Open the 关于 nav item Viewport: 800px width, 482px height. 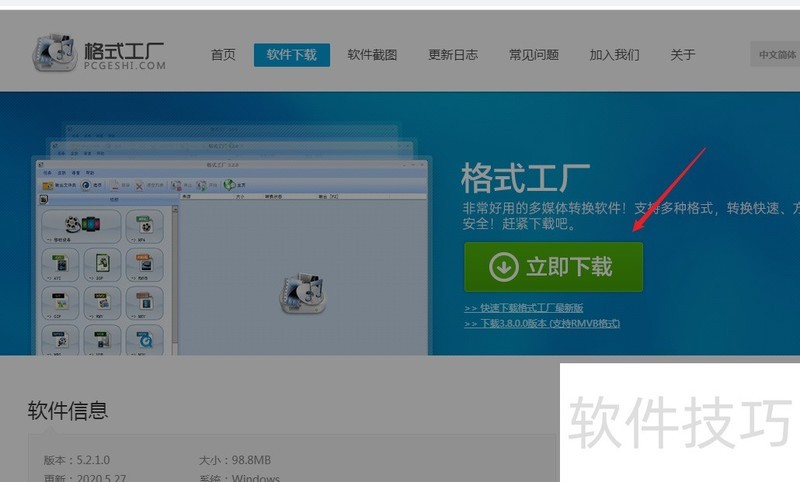click(x=683, y=55)
